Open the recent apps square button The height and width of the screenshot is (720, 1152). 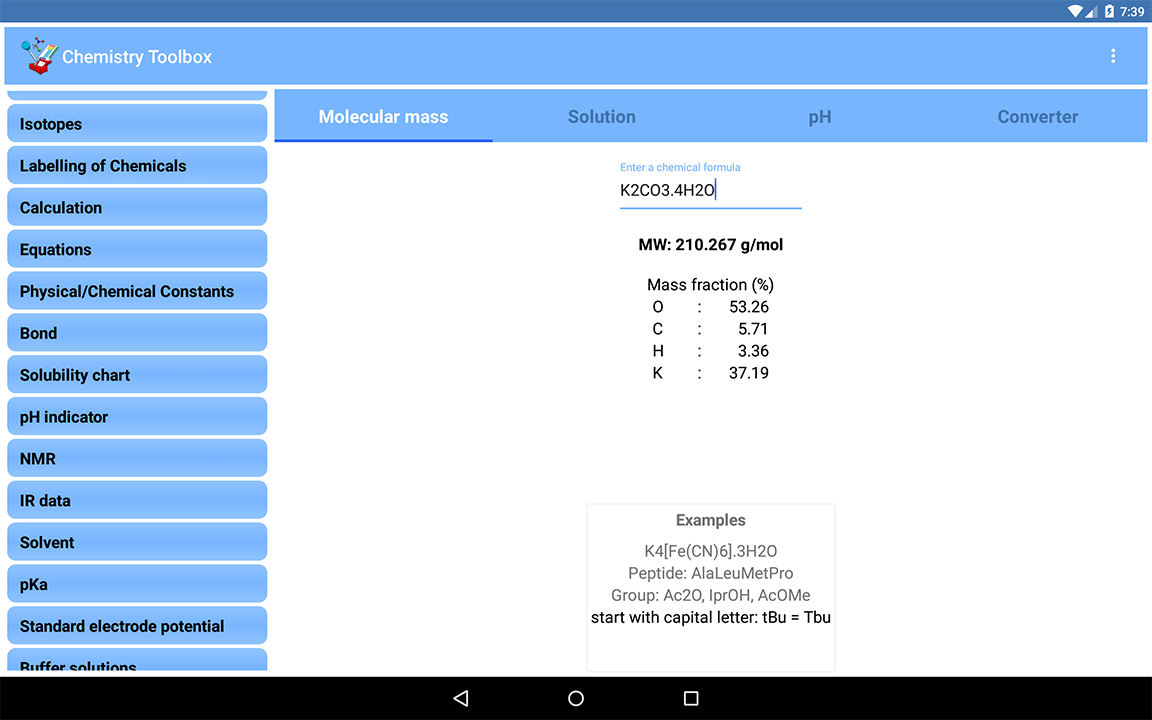[691, 698]
